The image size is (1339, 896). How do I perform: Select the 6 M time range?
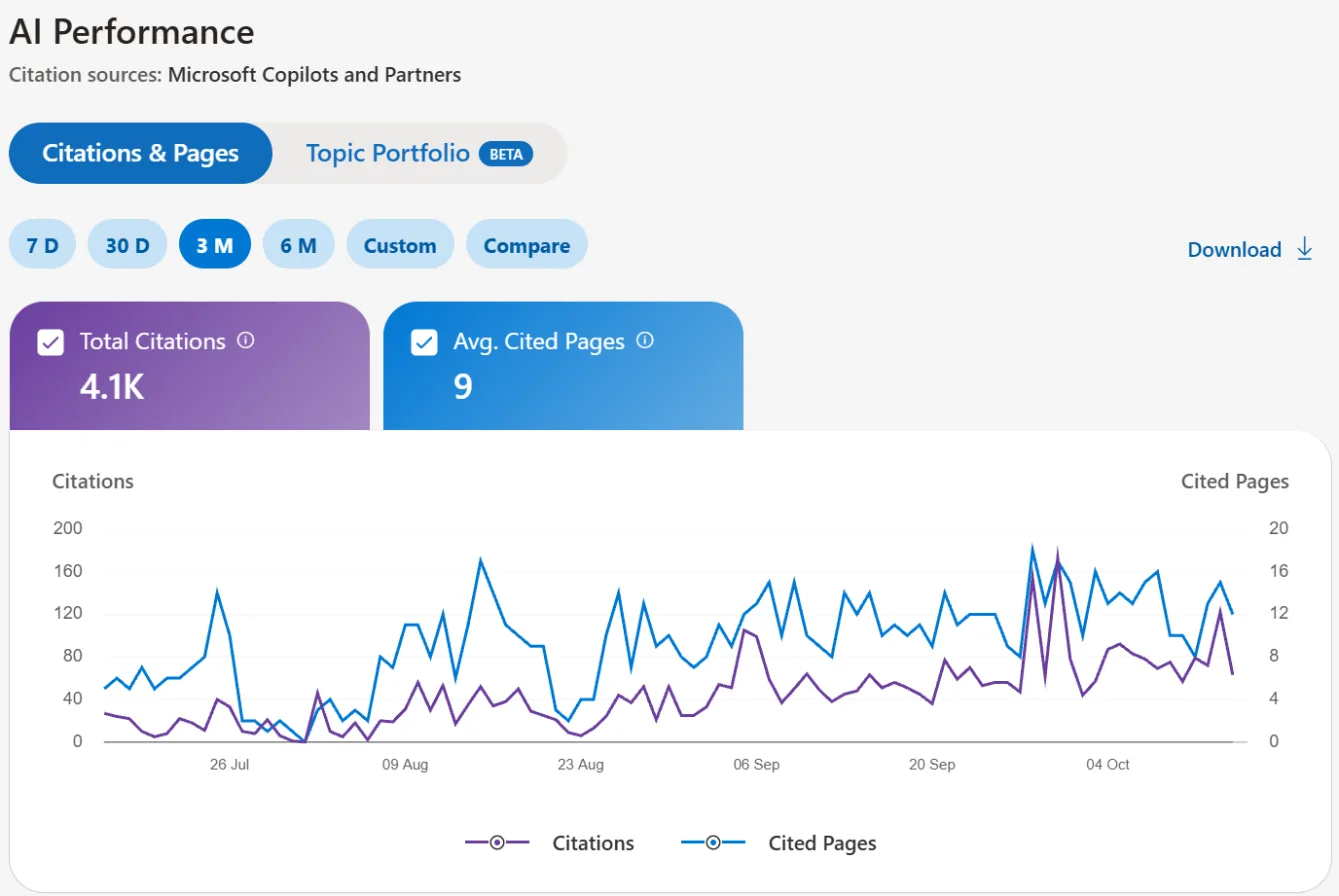coord(298,245)
